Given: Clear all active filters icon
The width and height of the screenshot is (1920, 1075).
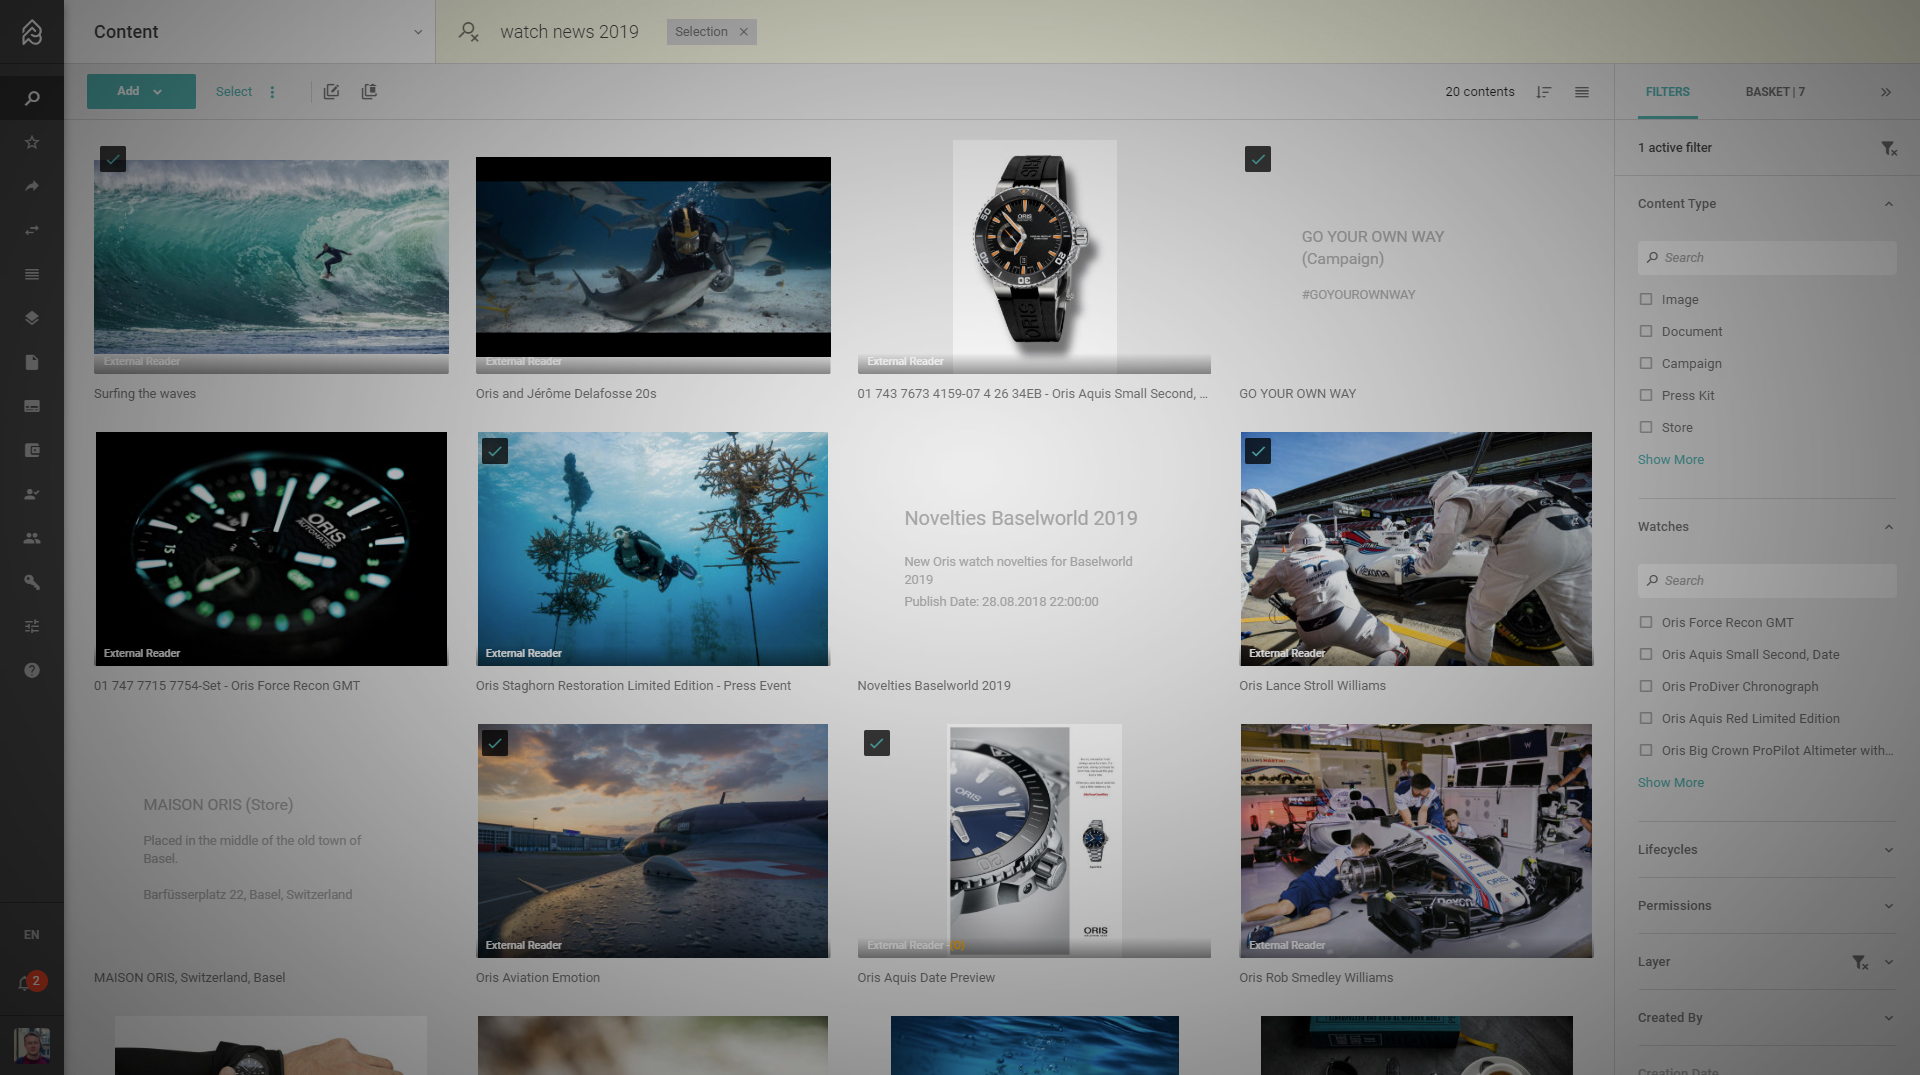Looking at the screenshot, I should coord(1888,148).
